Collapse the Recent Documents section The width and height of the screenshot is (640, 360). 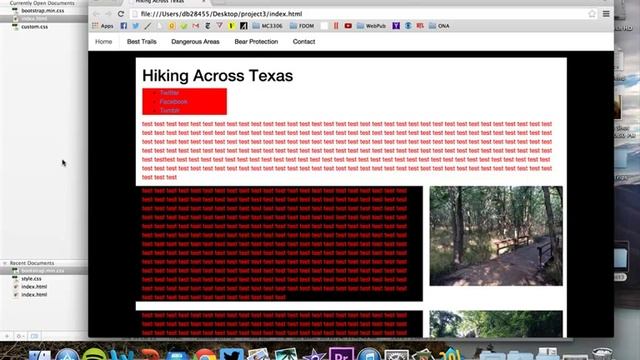[x=5, y=263]
